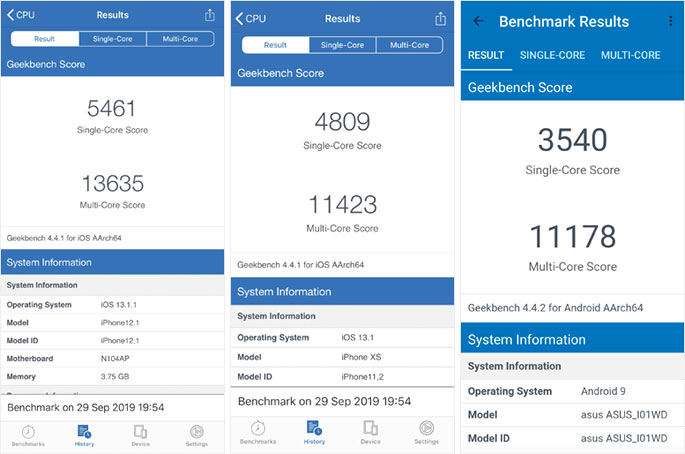Tap the 3.75 GB memory value

click(115, 377)
